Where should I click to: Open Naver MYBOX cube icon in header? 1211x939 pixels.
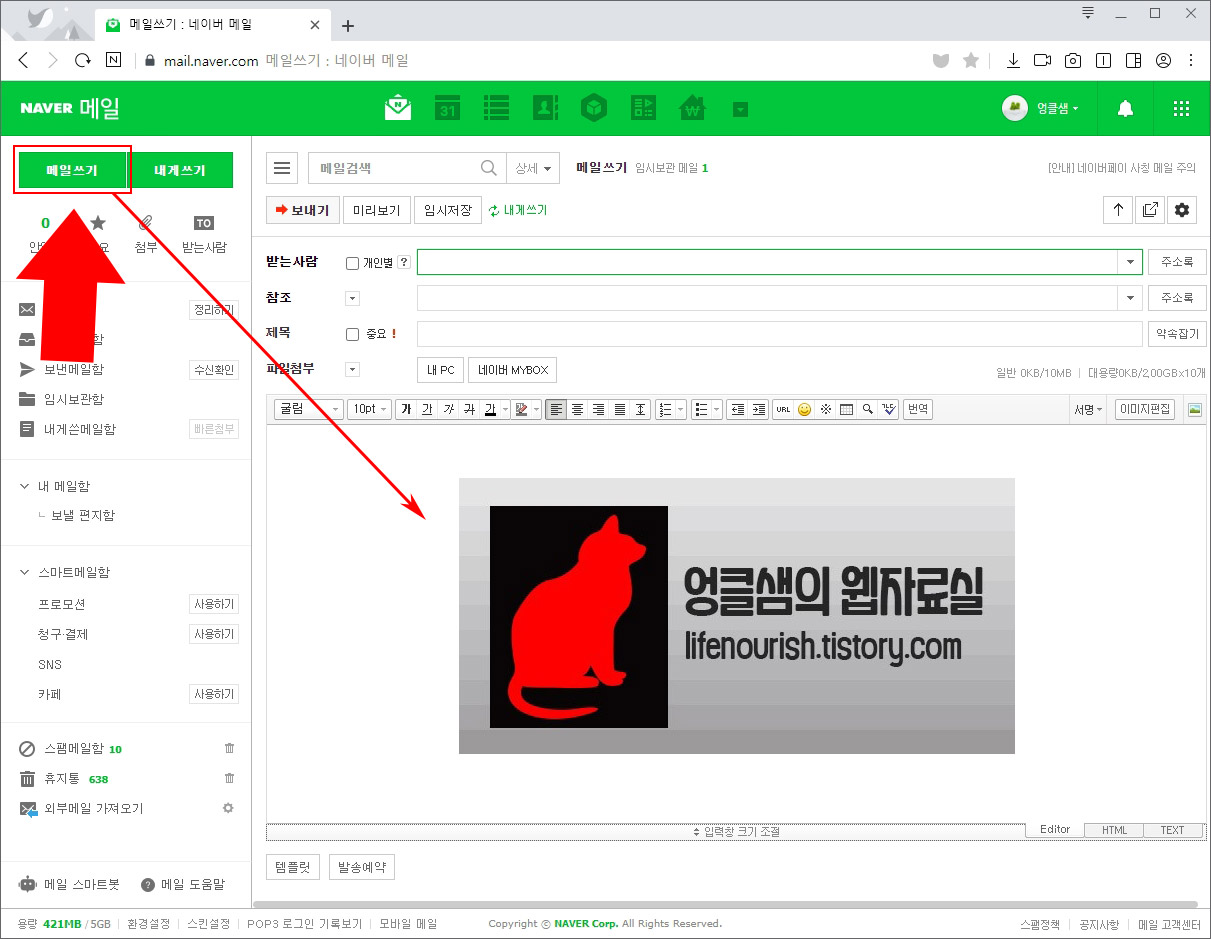click(594, 107)
